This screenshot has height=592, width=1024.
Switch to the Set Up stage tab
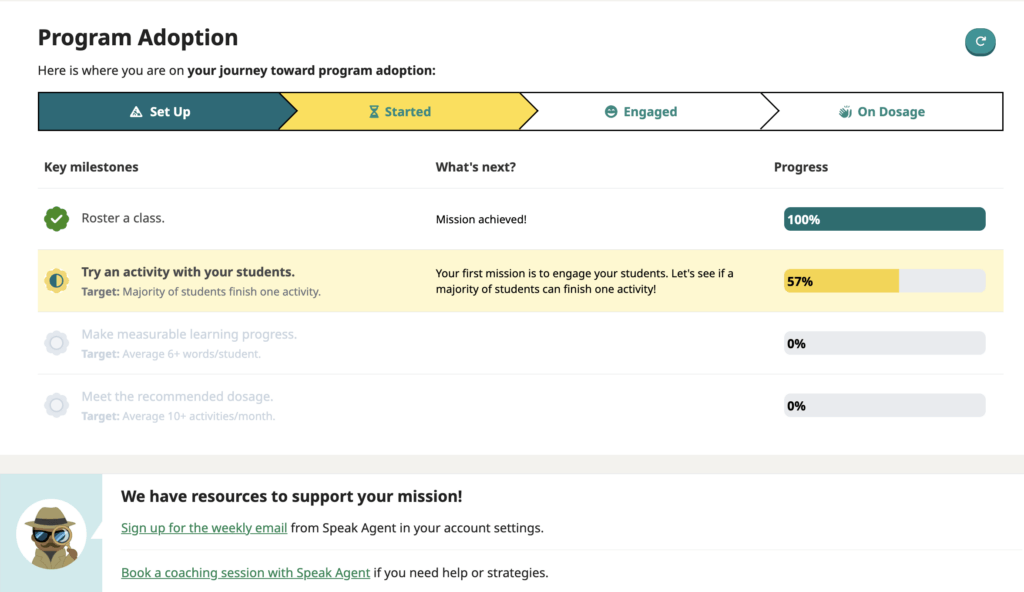[160, 111]
